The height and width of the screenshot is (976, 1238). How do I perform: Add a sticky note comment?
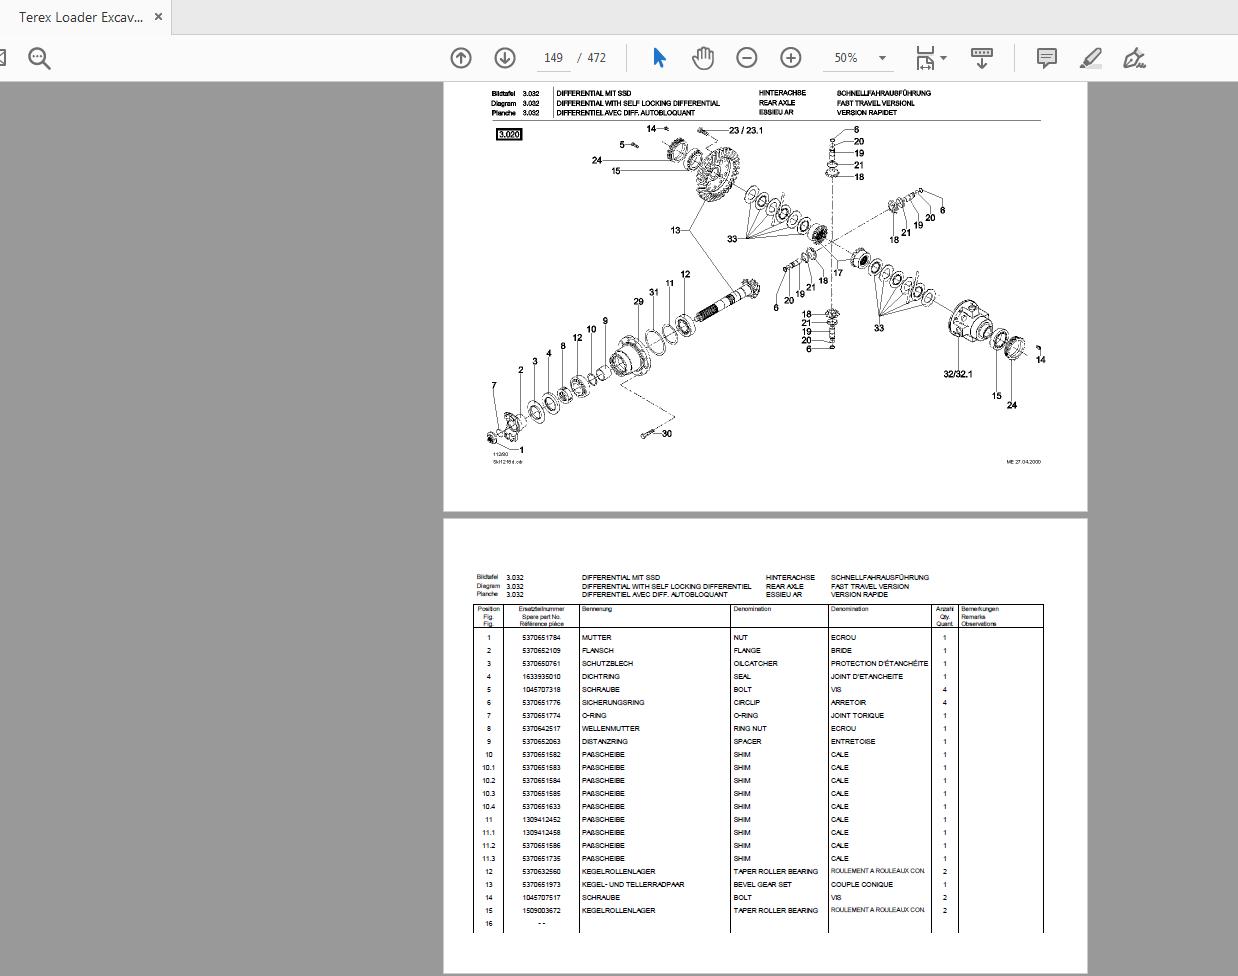1046,58
